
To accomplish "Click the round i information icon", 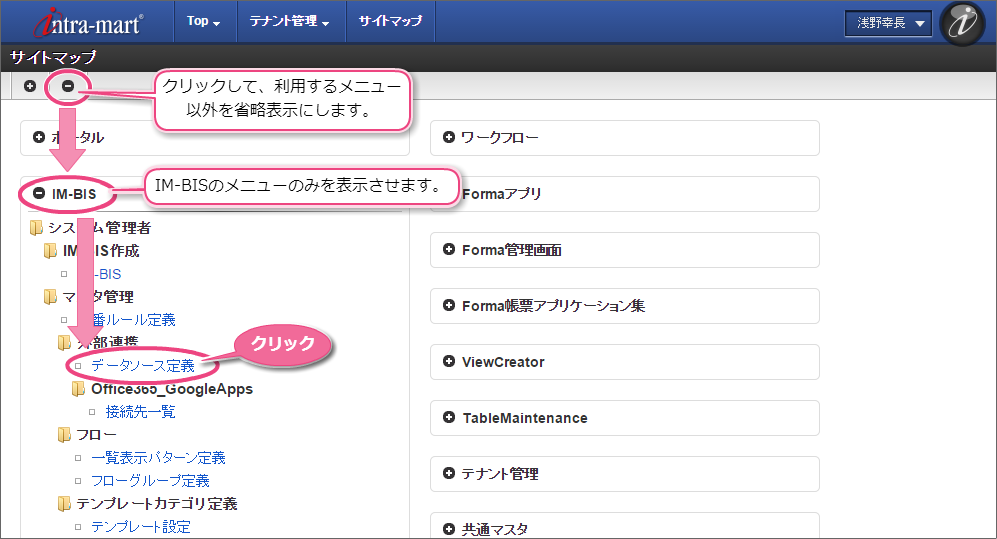I will (x=962, y=24).
